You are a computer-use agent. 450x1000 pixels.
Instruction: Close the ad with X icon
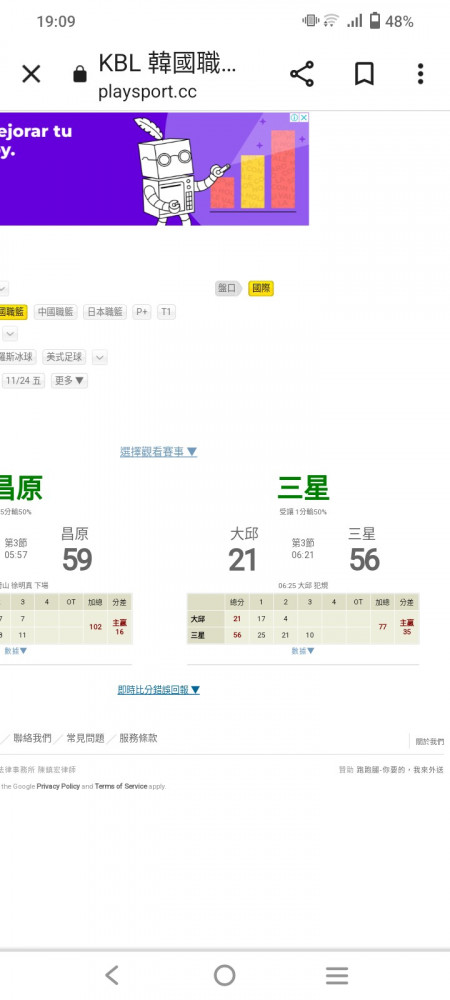(x=304, y=117)
